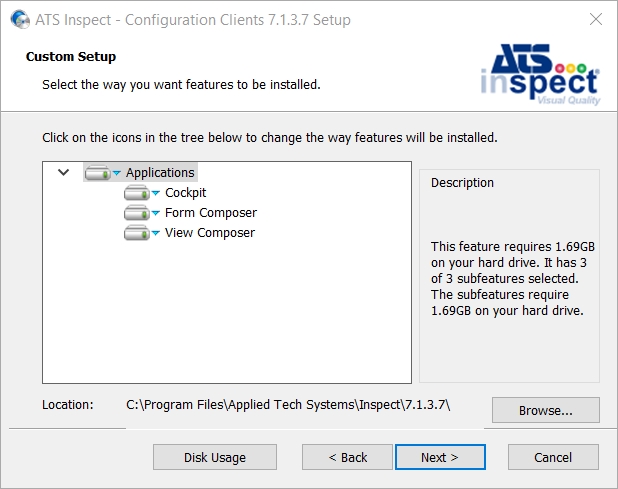Viewport: 618px width, 489px height.
Task: Open the View Composer install-option dropdown arrow
Action: pos(156,233)
